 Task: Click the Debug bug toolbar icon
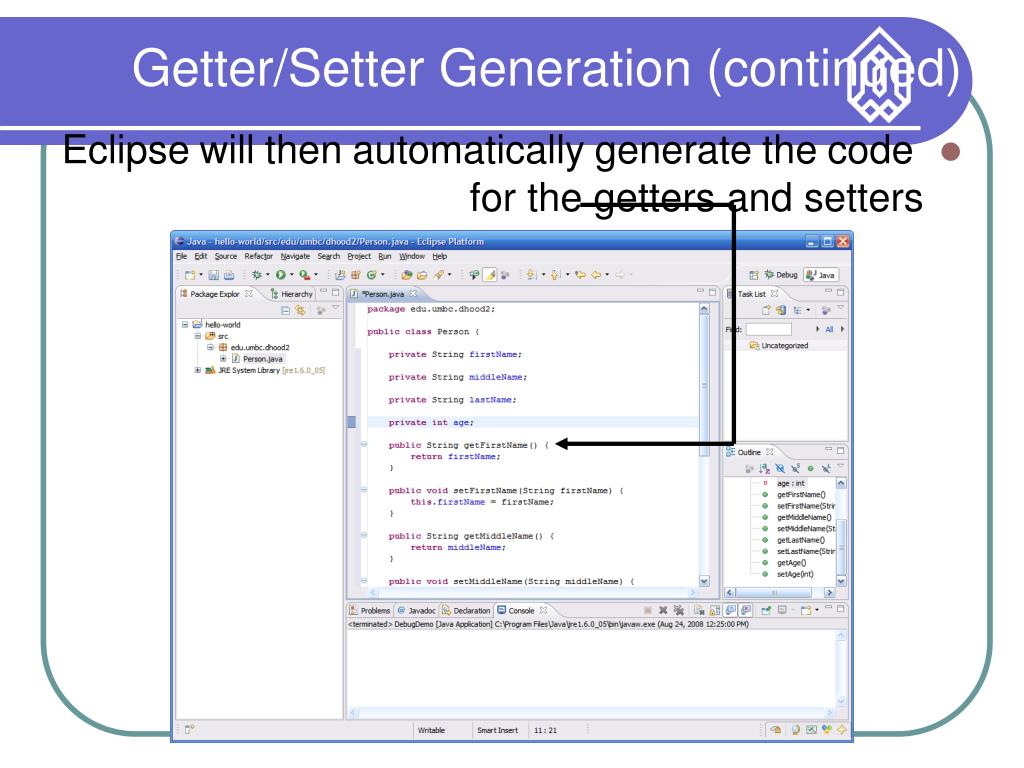[x=257, y=275]
